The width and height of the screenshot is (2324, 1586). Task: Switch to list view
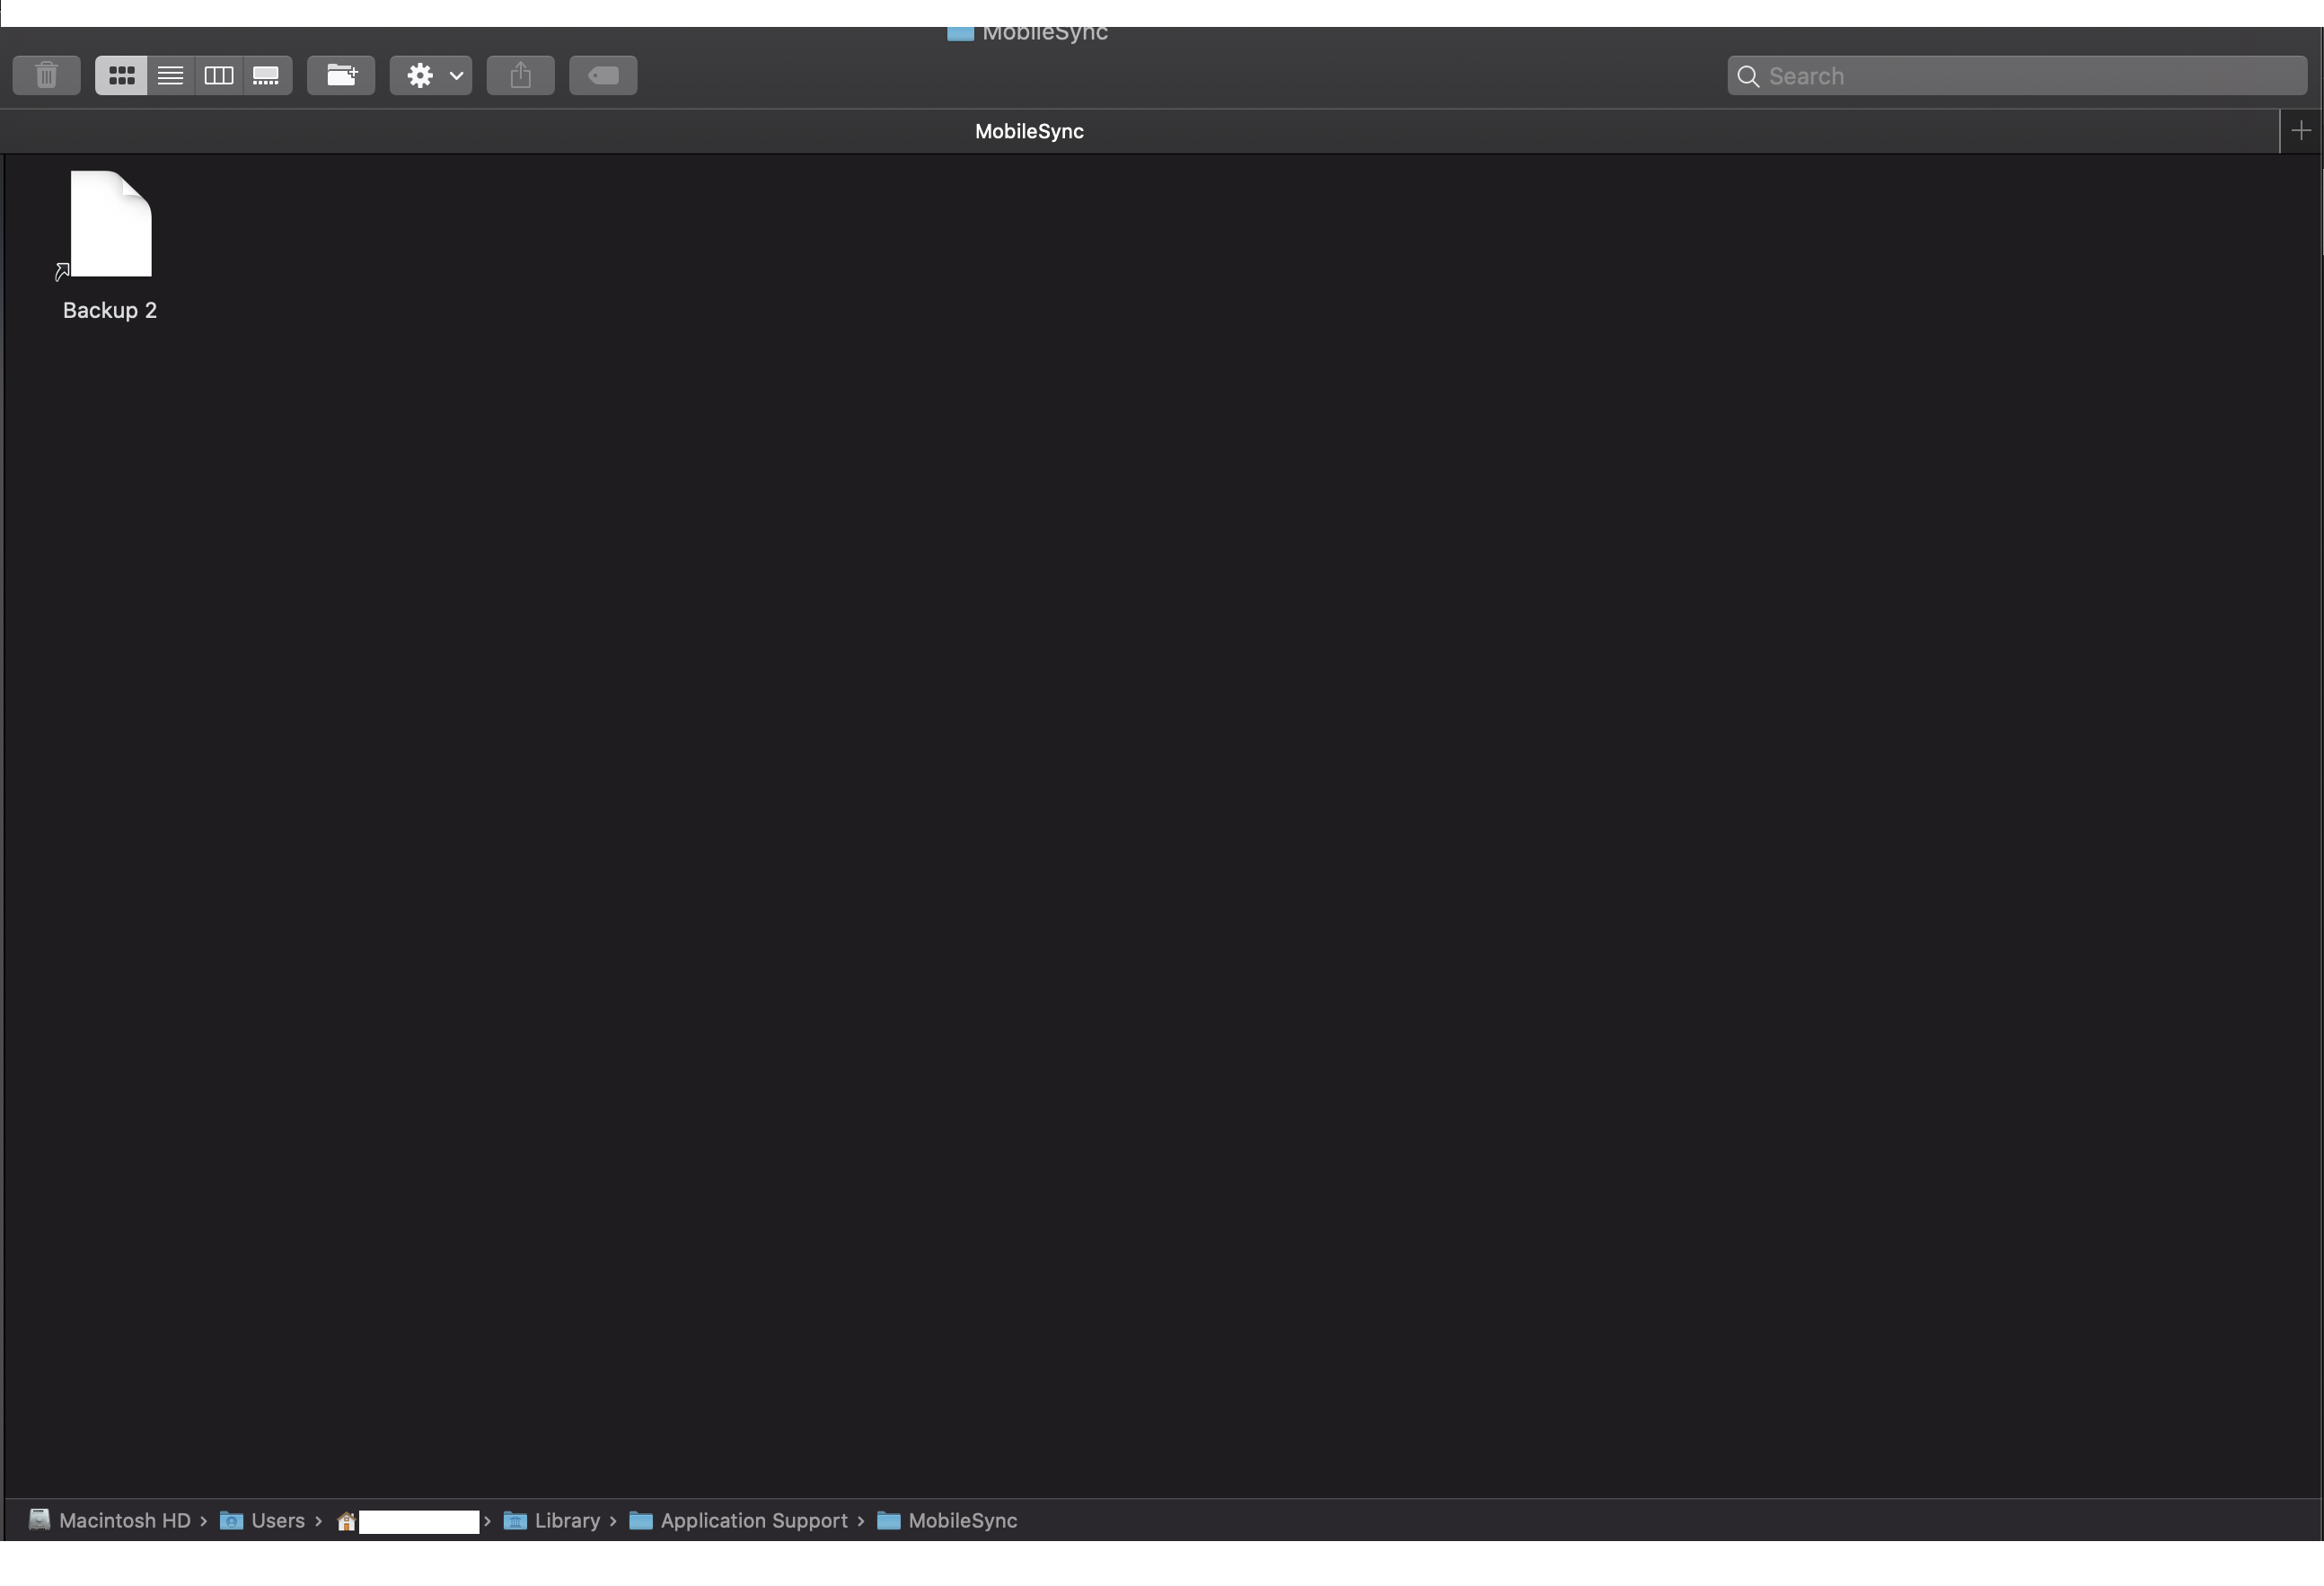coord(170,75)
